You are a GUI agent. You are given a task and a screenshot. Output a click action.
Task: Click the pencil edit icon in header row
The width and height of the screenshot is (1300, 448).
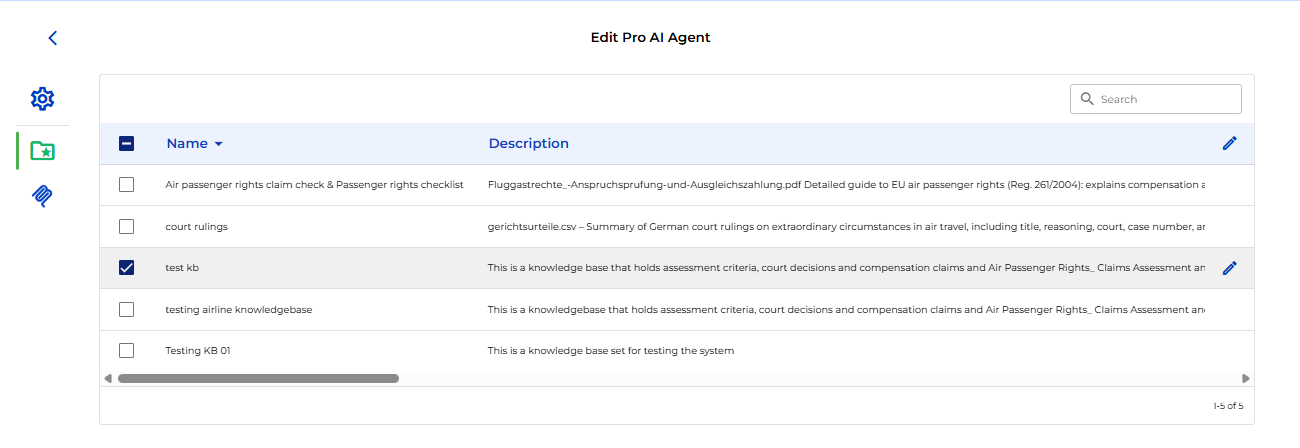(1229, 143)
